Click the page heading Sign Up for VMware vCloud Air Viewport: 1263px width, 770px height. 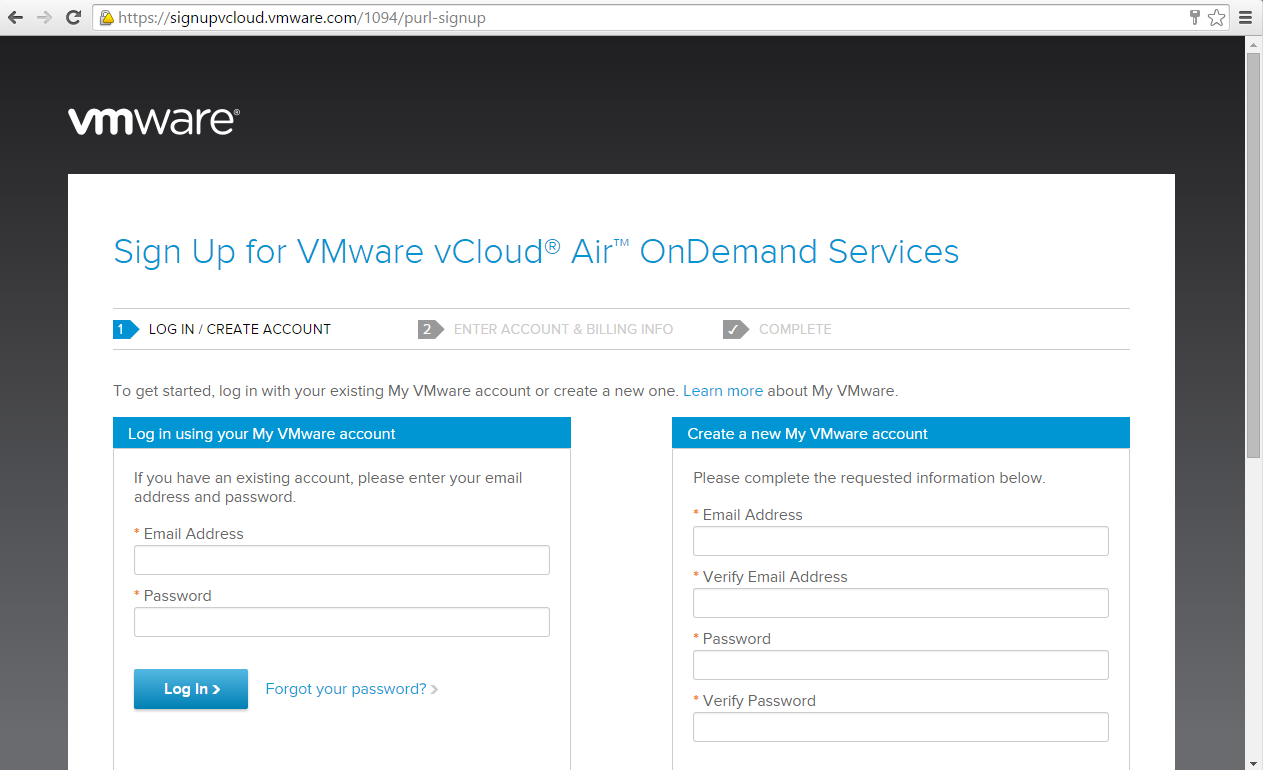(536, 251)
